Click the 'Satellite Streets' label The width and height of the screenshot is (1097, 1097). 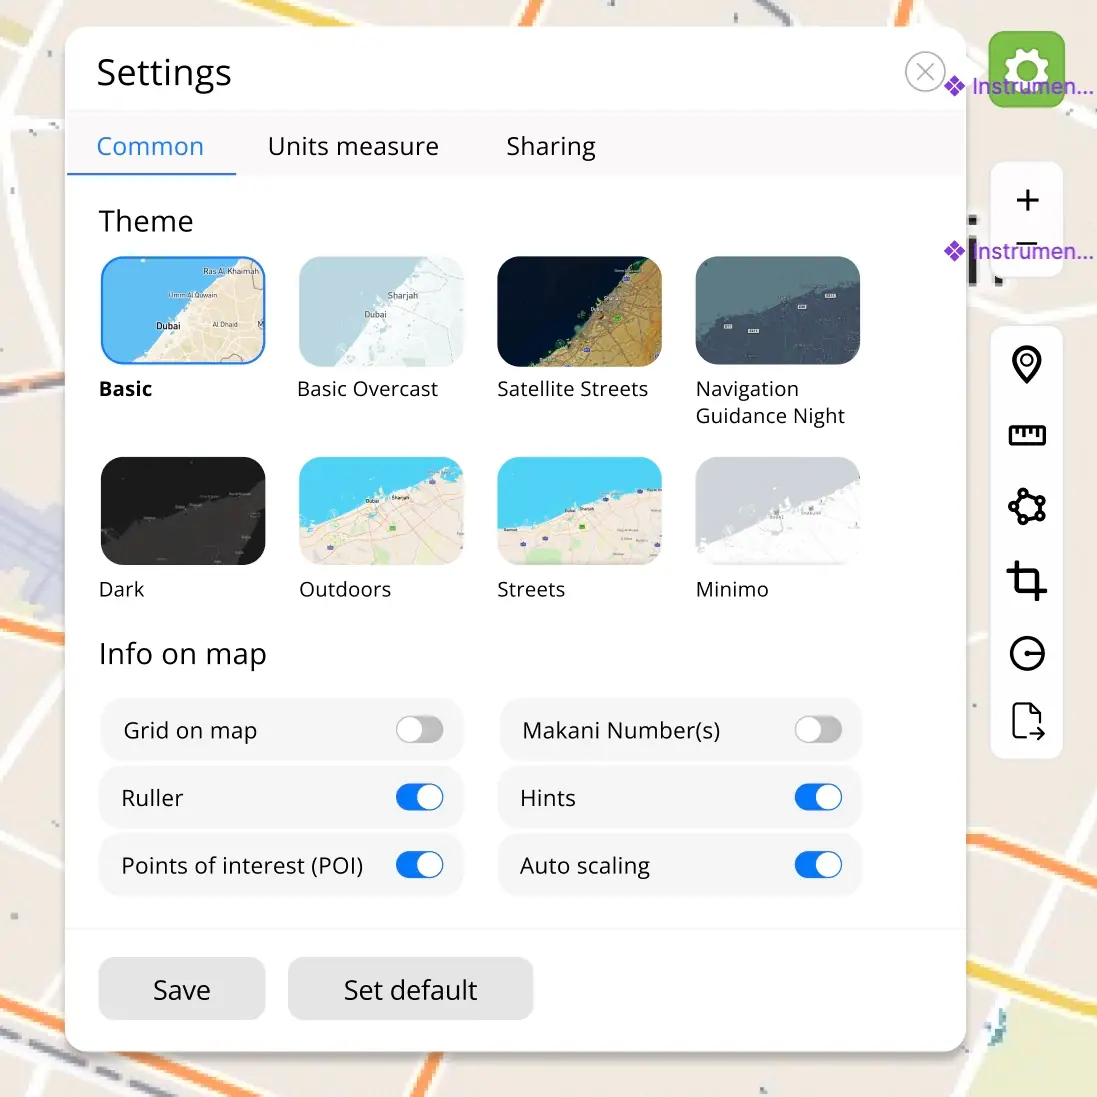[572, 389]
